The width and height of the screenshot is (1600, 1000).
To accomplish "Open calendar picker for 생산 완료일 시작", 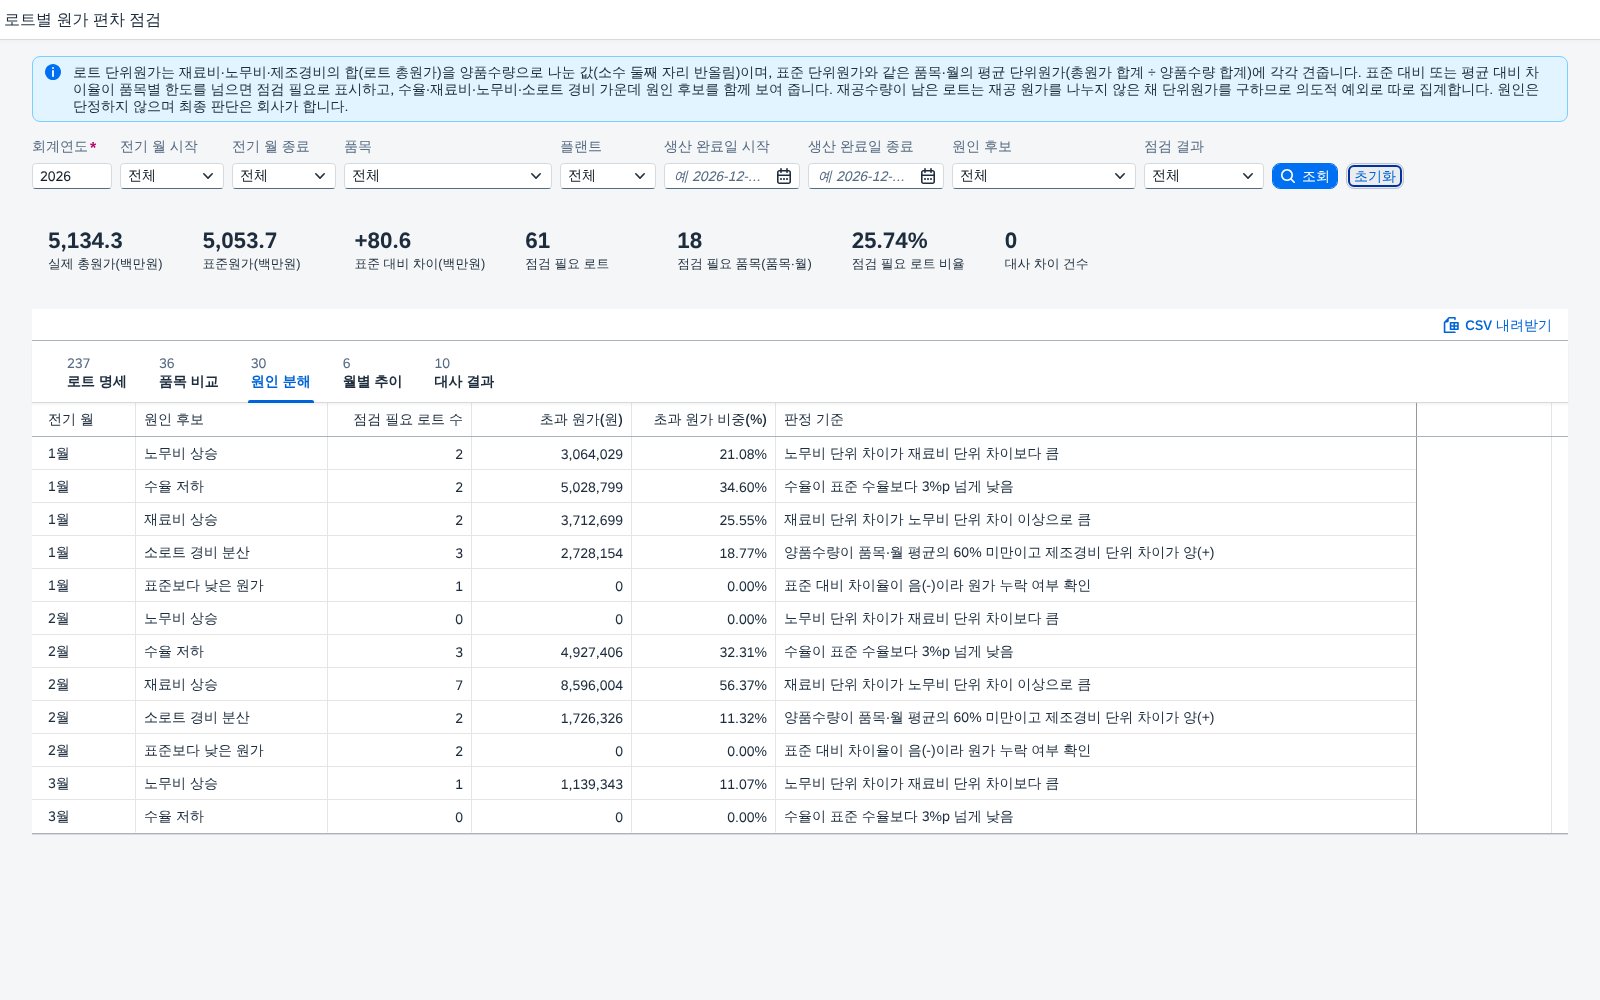I will pyautogui.click(x=784, y=176).
